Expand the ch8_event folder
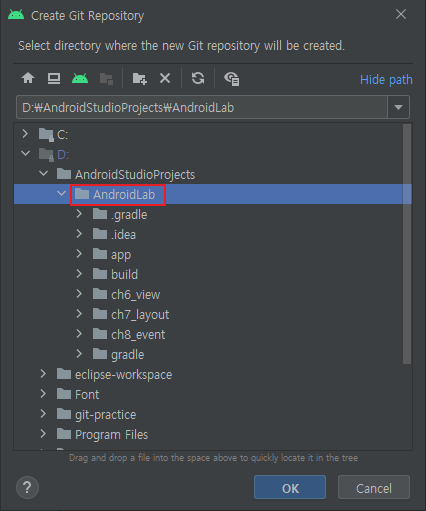The image size is (426, 511). (79, 334)
